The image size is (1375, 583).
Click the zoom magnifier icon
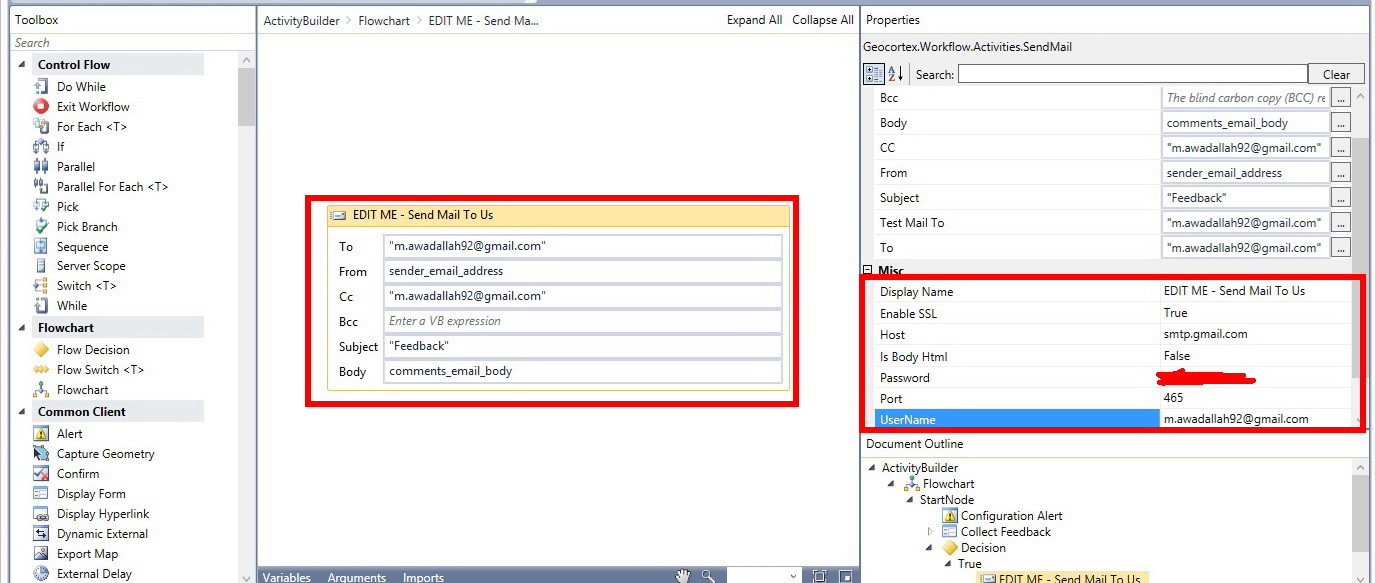[x=708, y=576]
